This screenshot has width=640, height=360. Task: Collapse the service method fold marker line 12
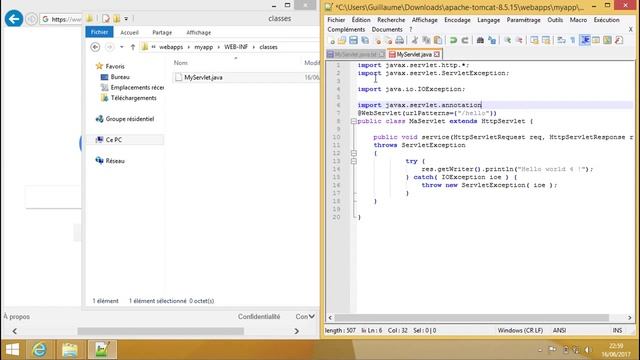click(x=354, y=153)
